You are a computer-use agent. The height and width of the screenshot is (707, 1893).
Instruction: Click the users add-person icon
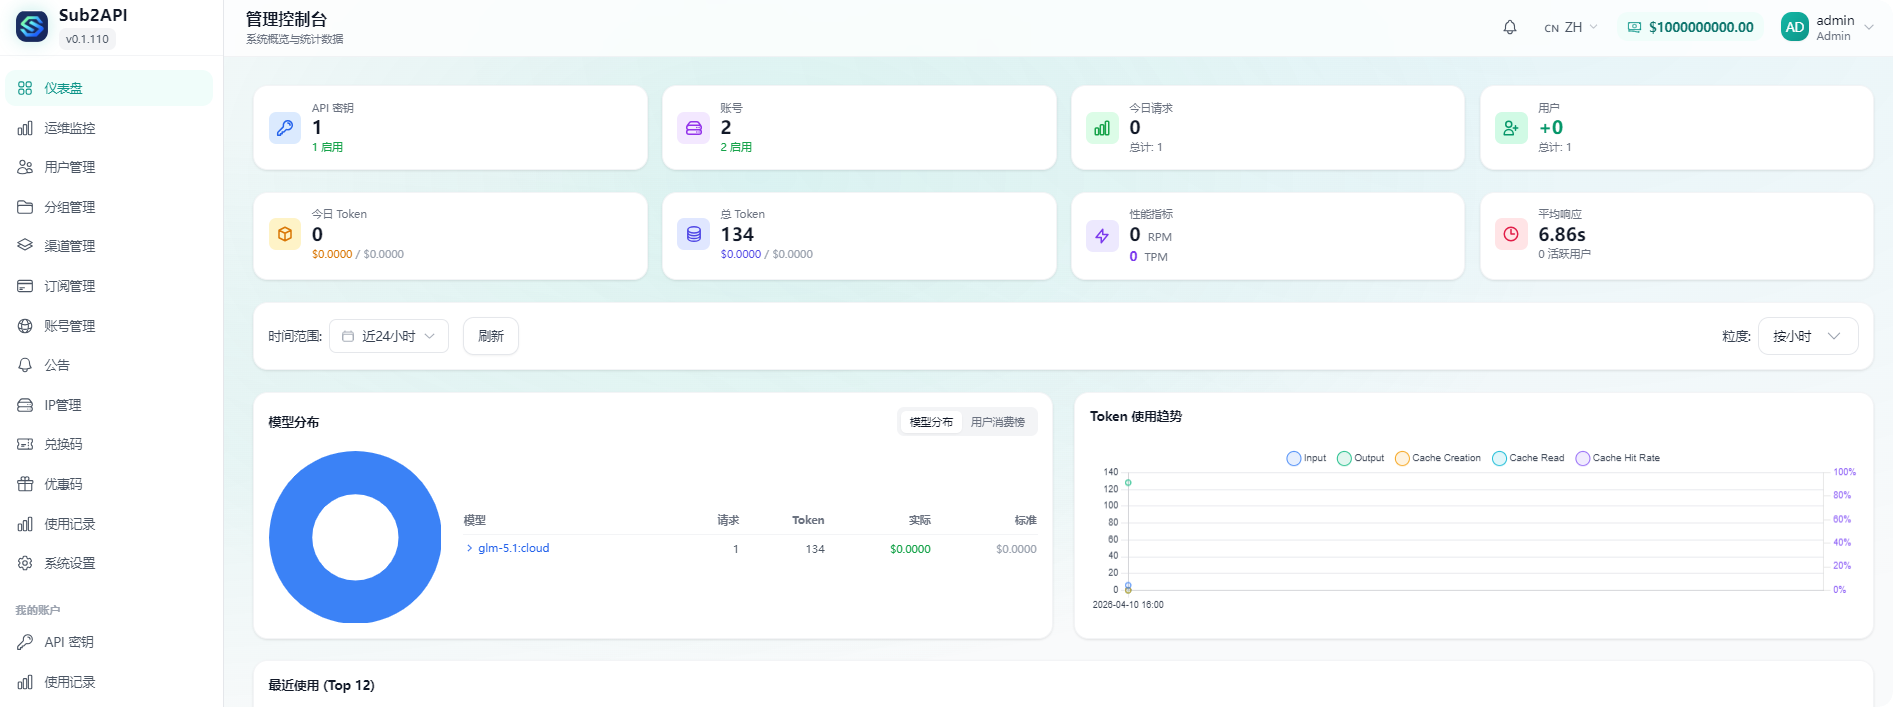[1510, 128]
